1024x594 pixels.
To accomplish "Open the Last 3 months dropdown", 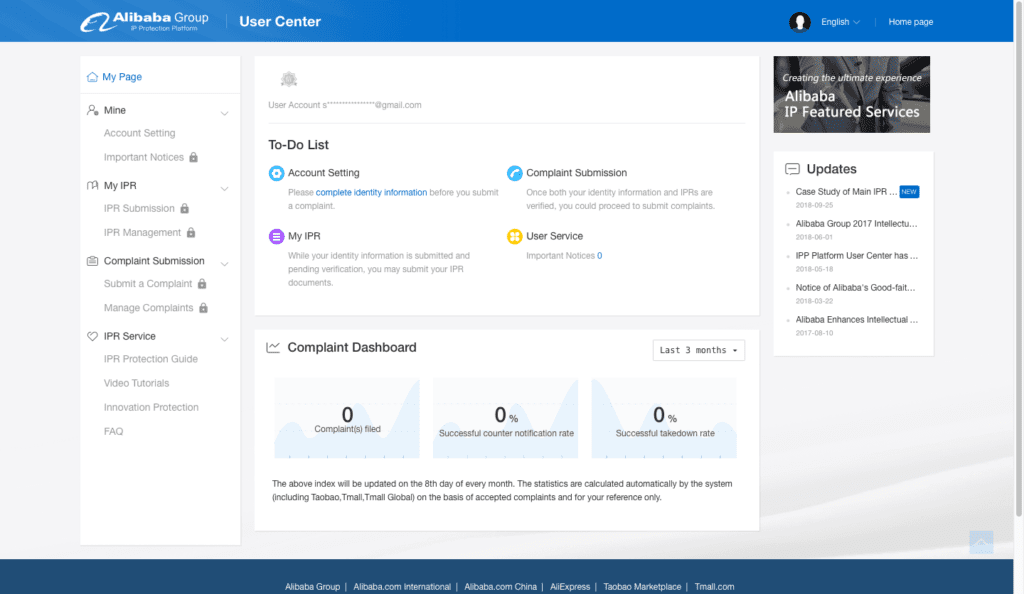I will pyautogui.click(x=698, y=350).
